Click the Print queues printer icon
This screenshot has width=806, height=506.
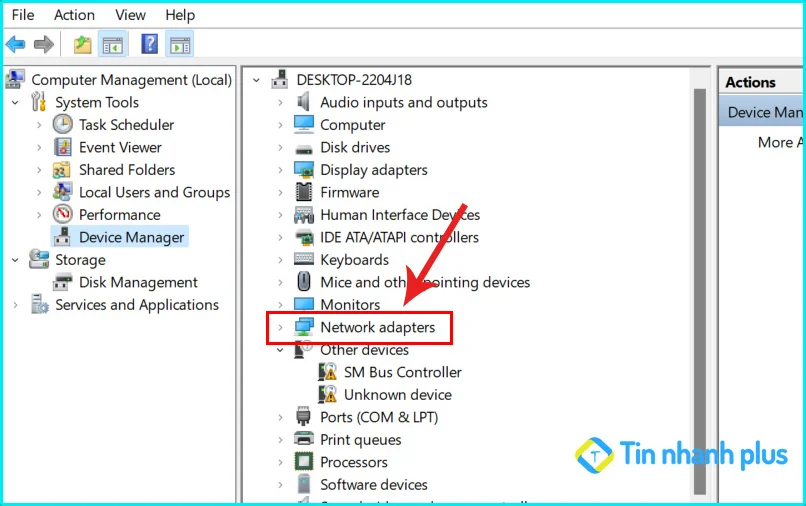click(x=304, y=439)
